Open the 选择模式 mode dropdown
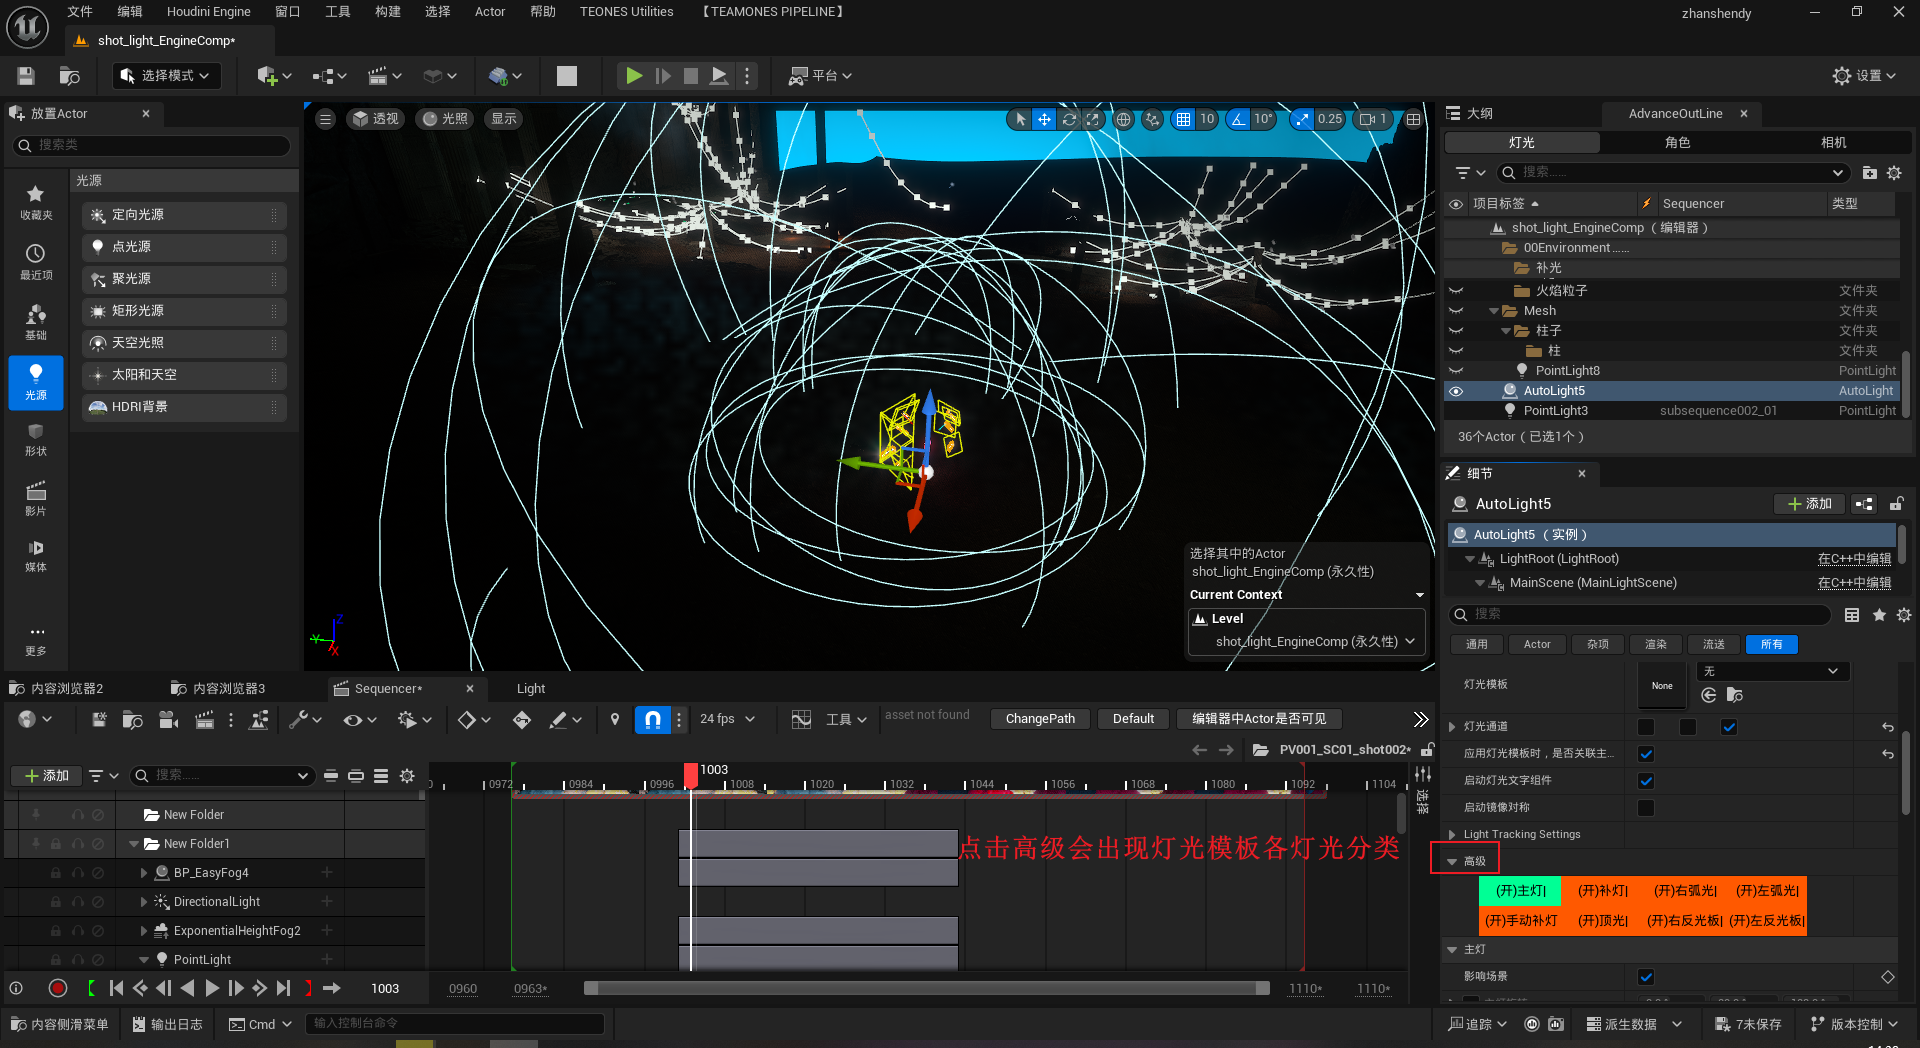 point(166,76)
